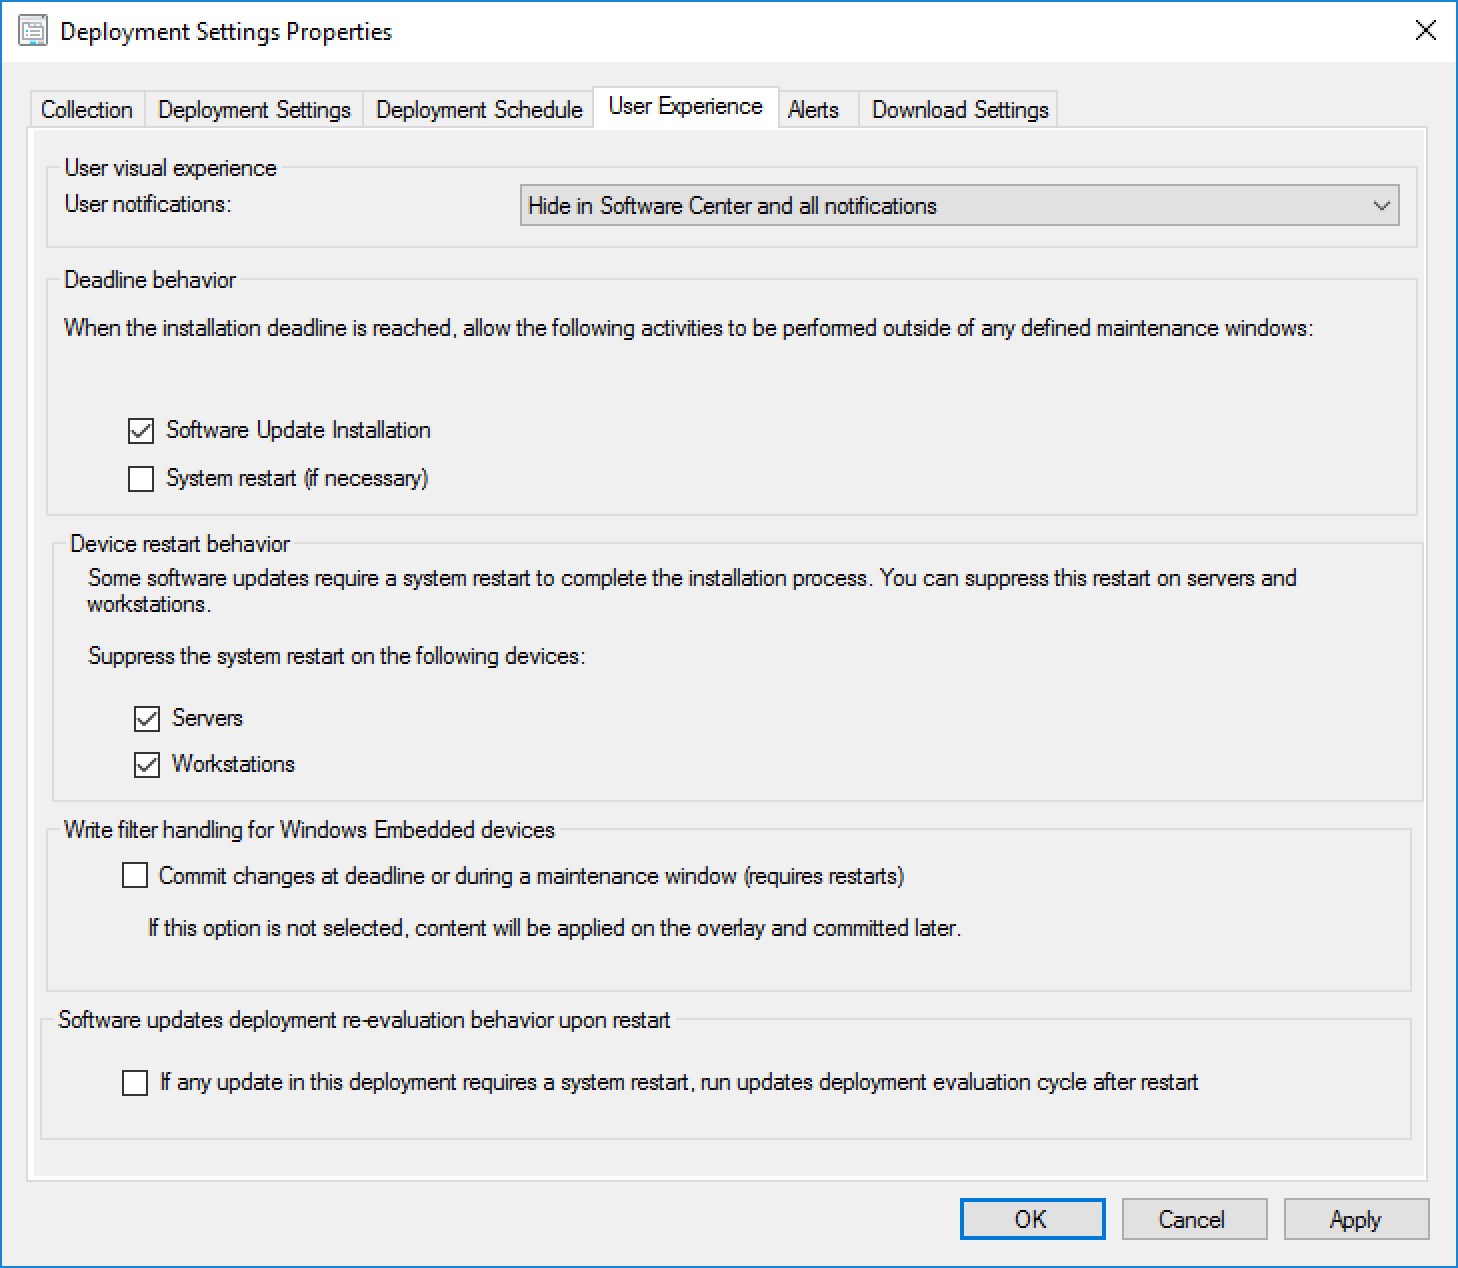This screenshot has width=1458, height=1268.
Task: Go to the Alerts tab
Action: tap(815, 109)
